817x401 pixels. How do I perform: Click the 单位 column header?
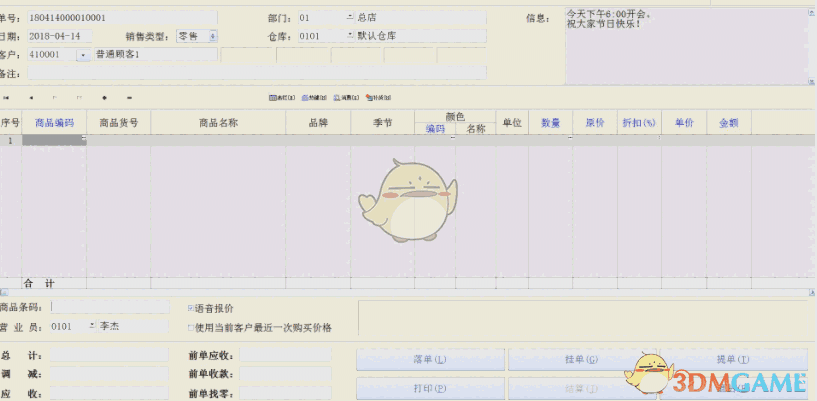click(x=512, y=123)
